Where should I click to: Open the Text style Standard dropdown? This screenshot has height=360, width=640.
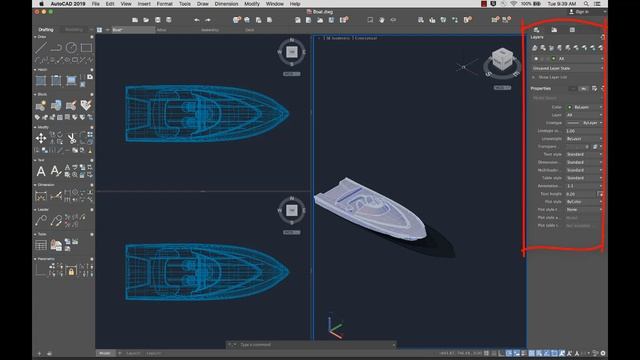pos(584,154)
